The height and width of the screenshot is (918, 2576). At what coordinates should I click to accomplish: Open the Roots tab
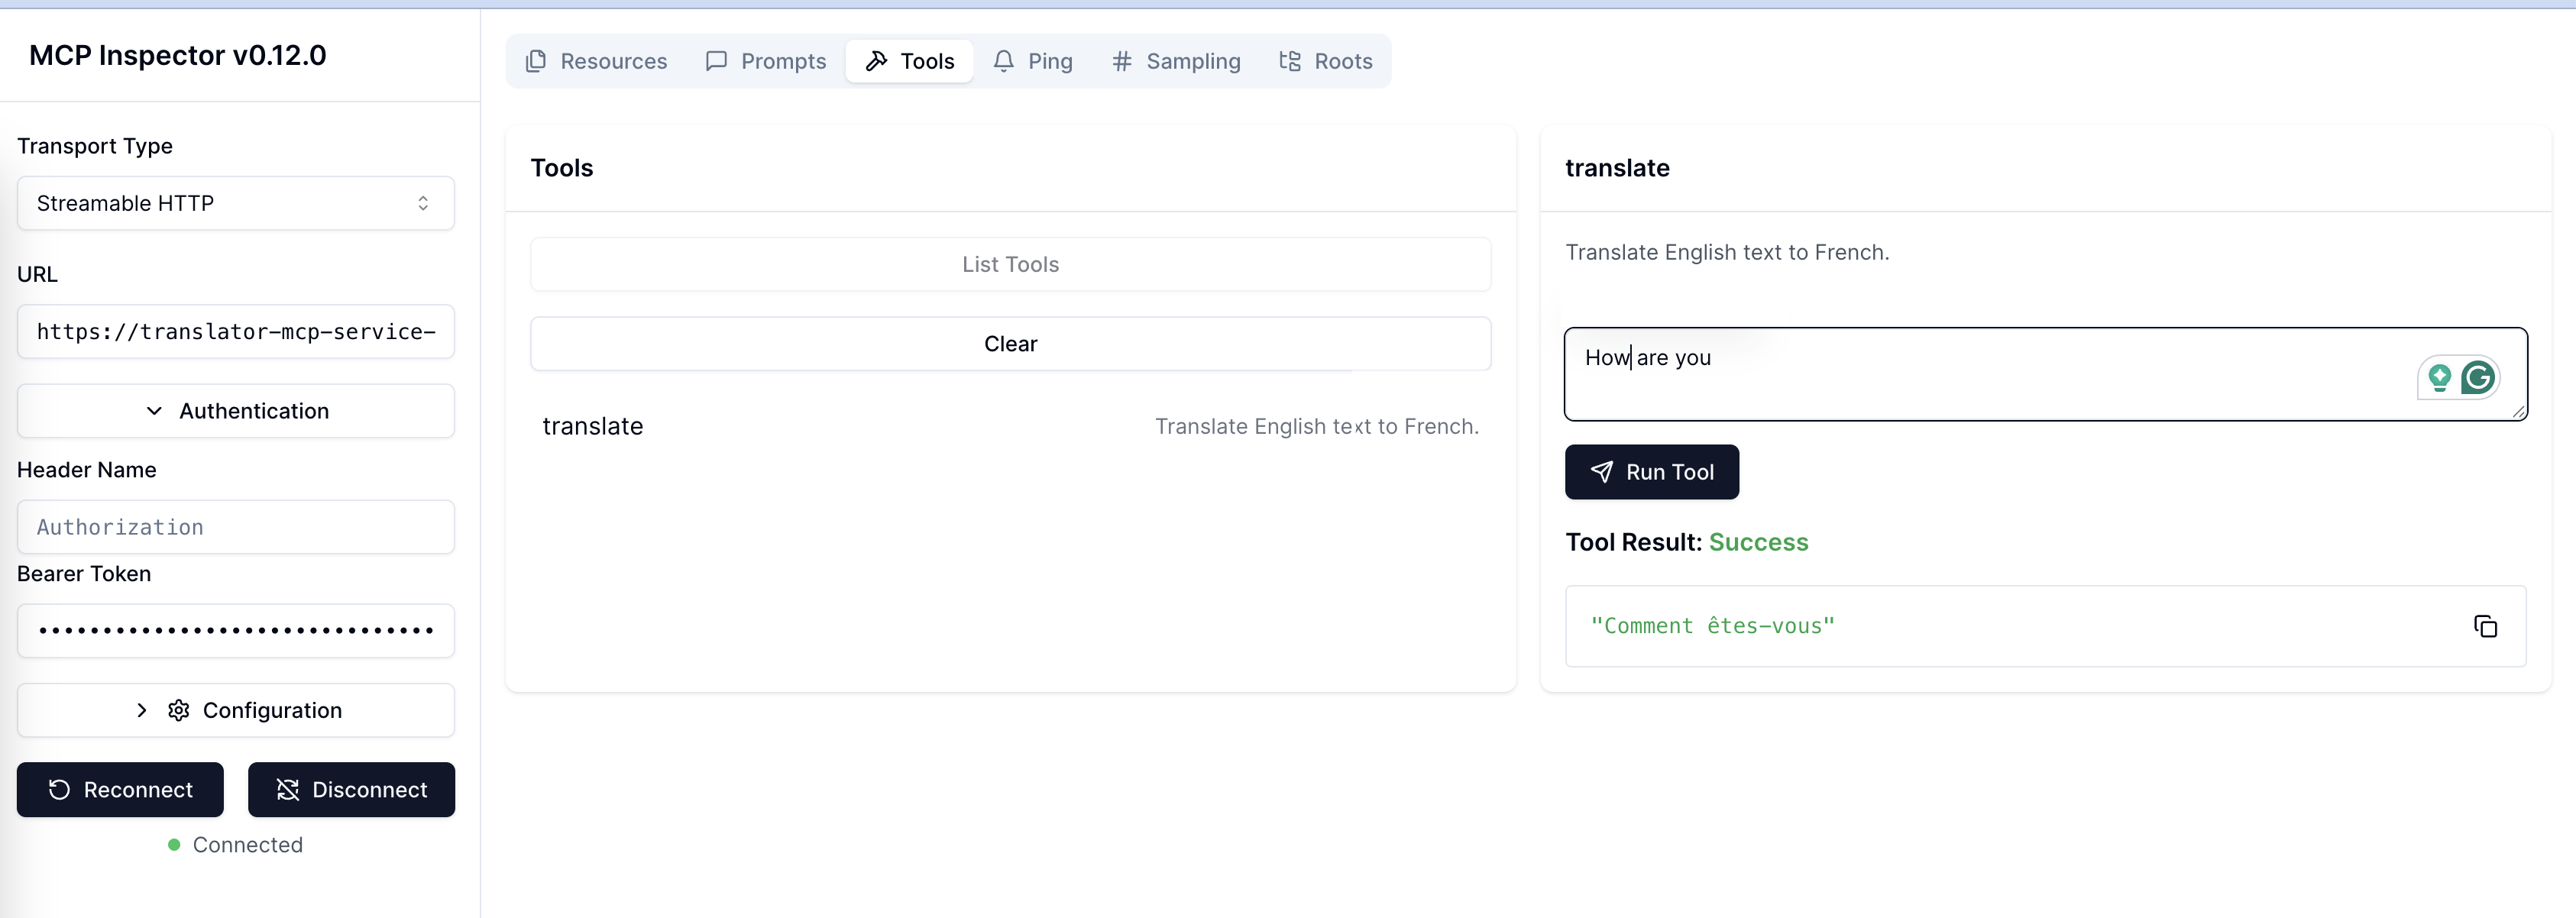[x=1326, y=61]
